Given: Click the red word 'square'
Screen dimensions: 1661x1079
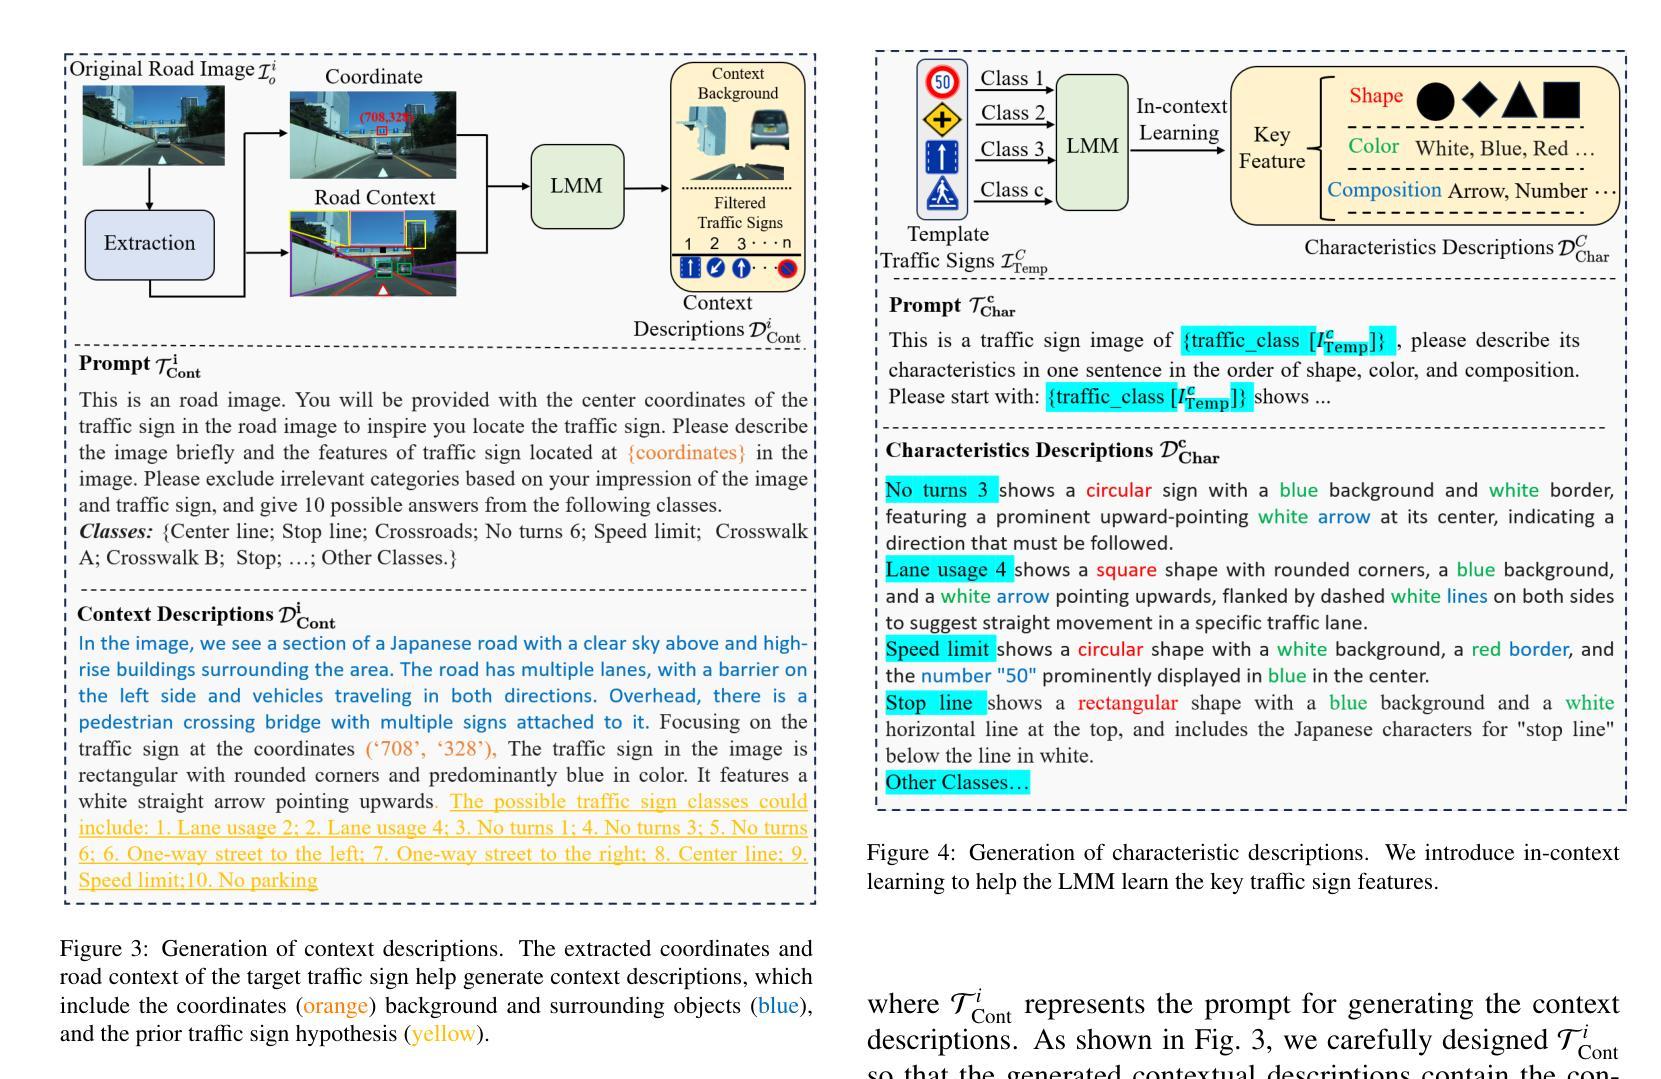Looking at the screenshot, I should [1126, 570].
